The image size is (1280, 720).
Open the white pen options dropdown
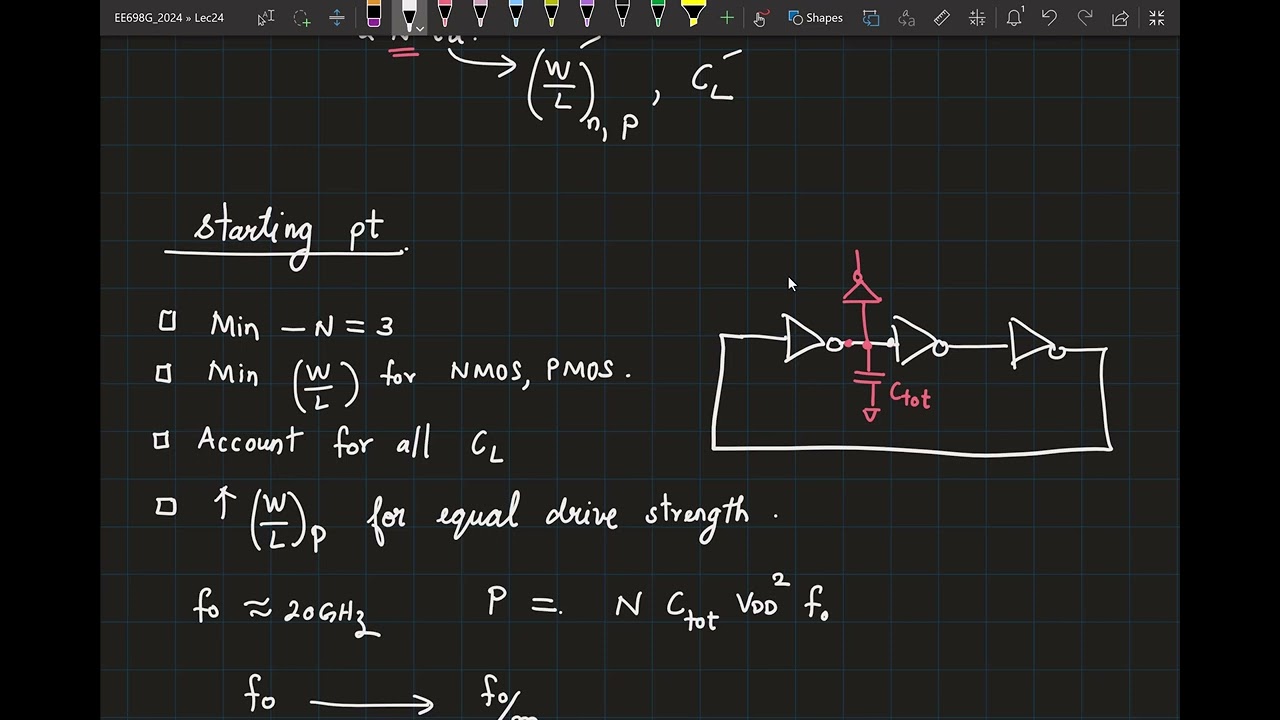pos(420,28)
